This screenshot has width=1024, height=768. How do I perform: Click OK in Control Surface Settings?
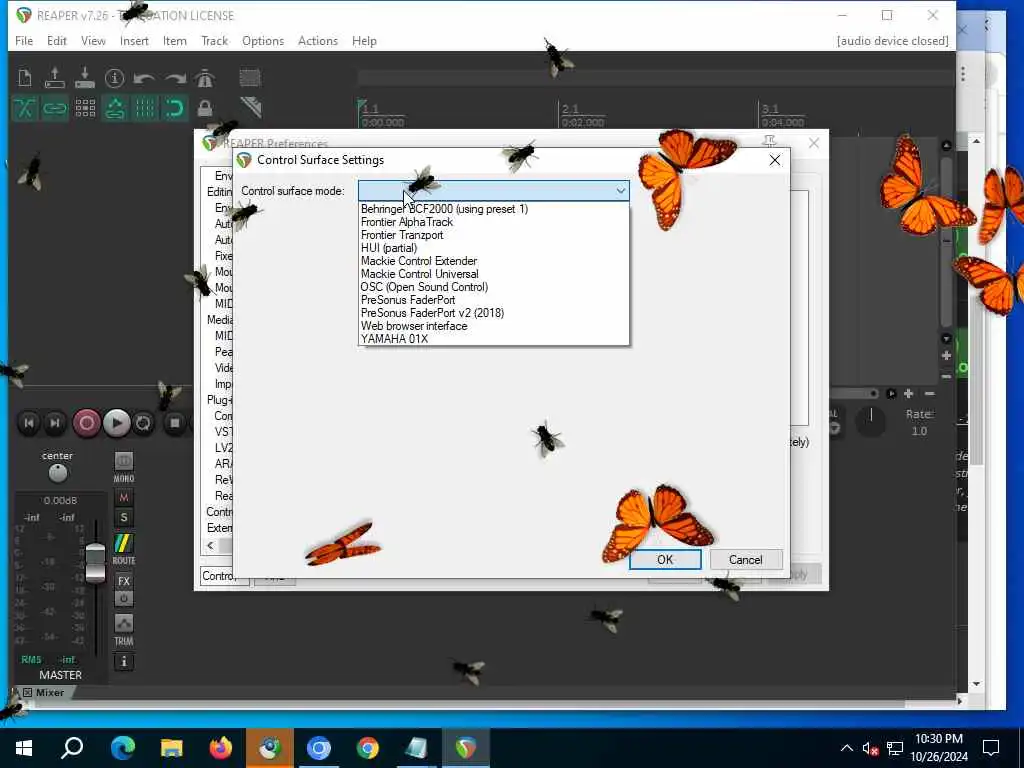coord(665,560)
